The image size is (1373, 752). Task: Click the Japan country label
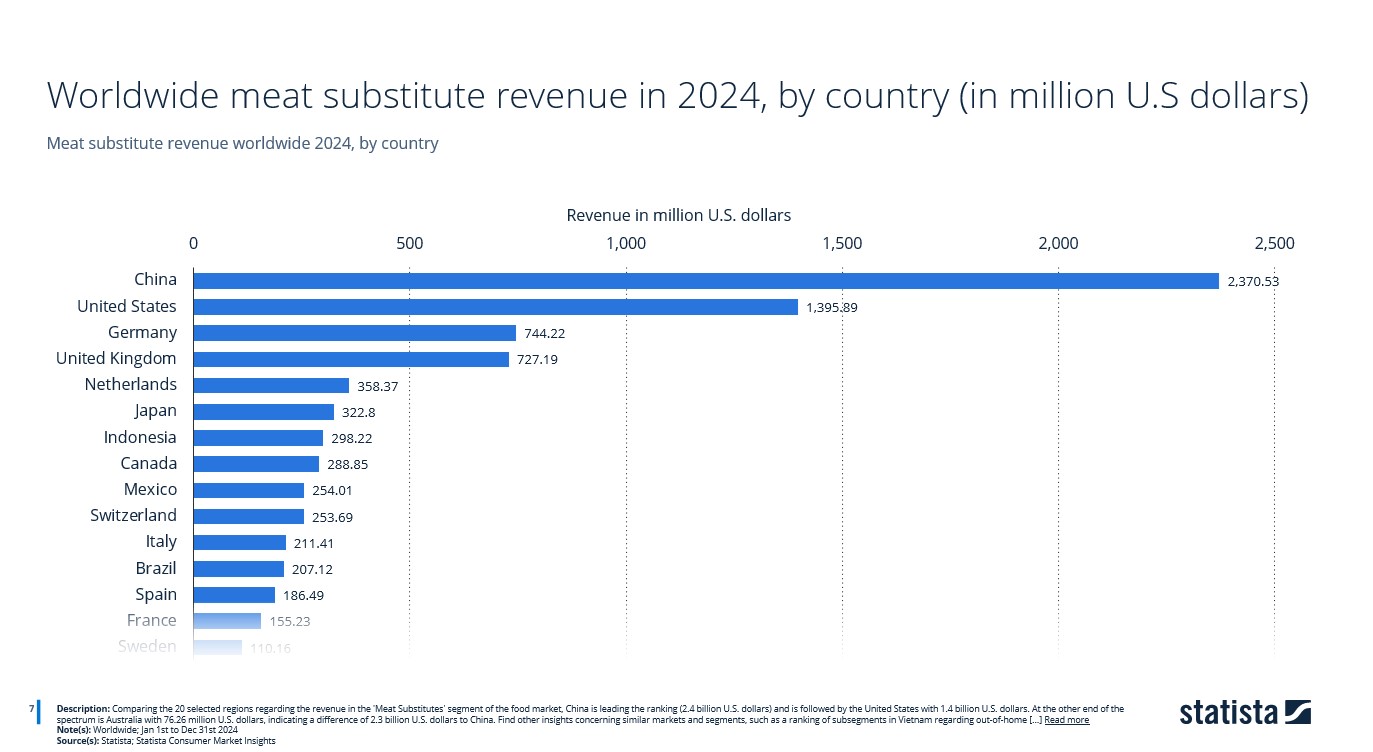click(156, 410)
